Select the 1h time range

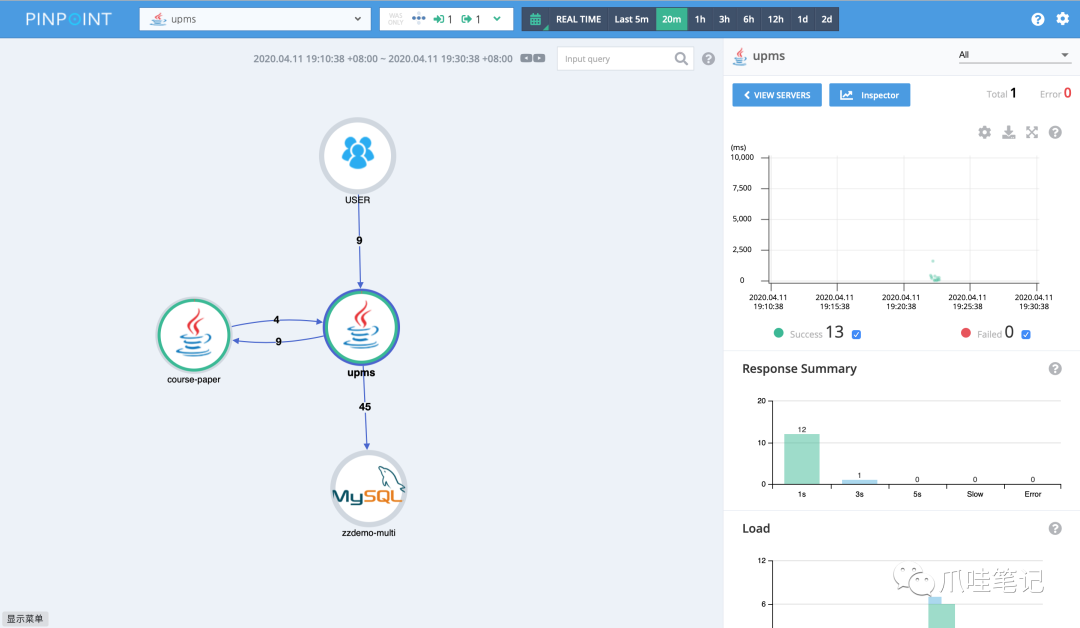(700, 19)
